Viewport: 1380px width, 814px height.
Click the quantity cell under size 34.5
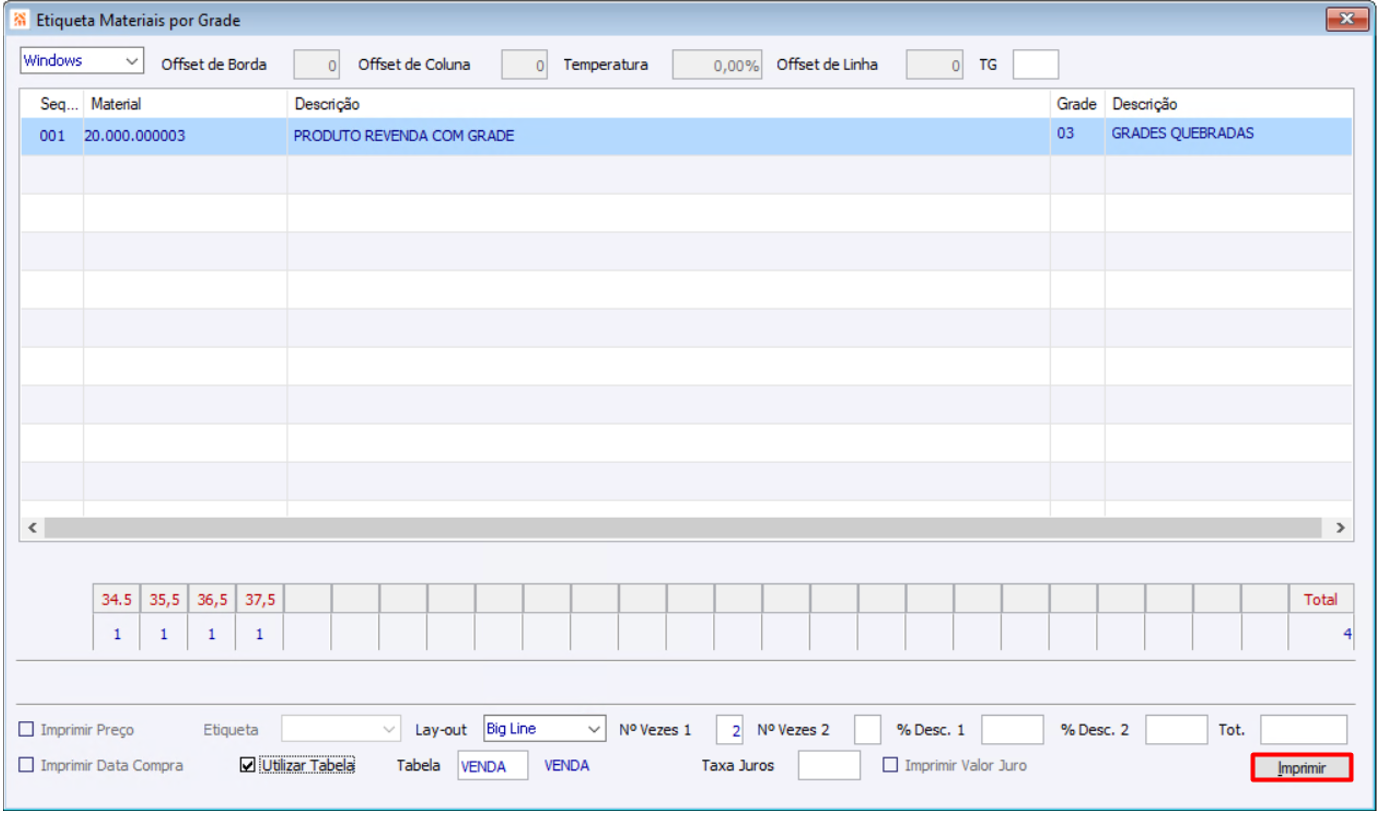[x=116, y=634]
